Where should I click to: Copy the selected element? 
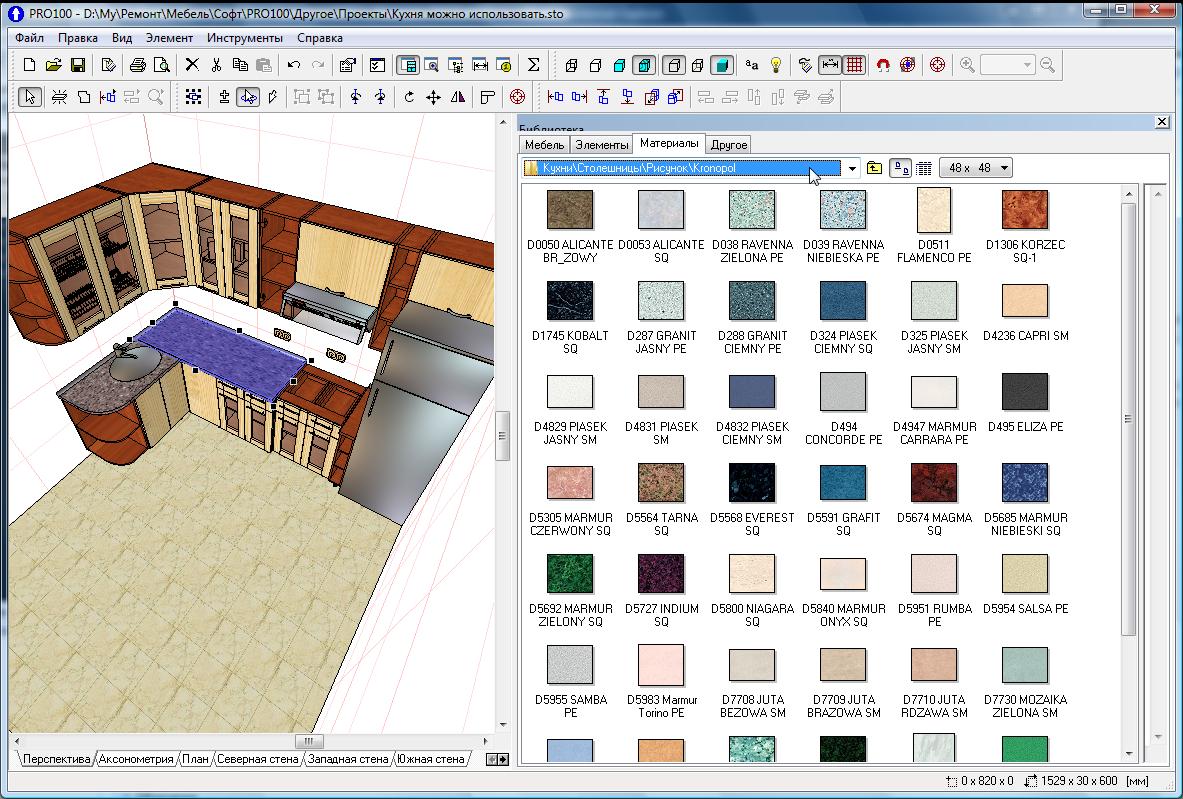click(240, 66)
